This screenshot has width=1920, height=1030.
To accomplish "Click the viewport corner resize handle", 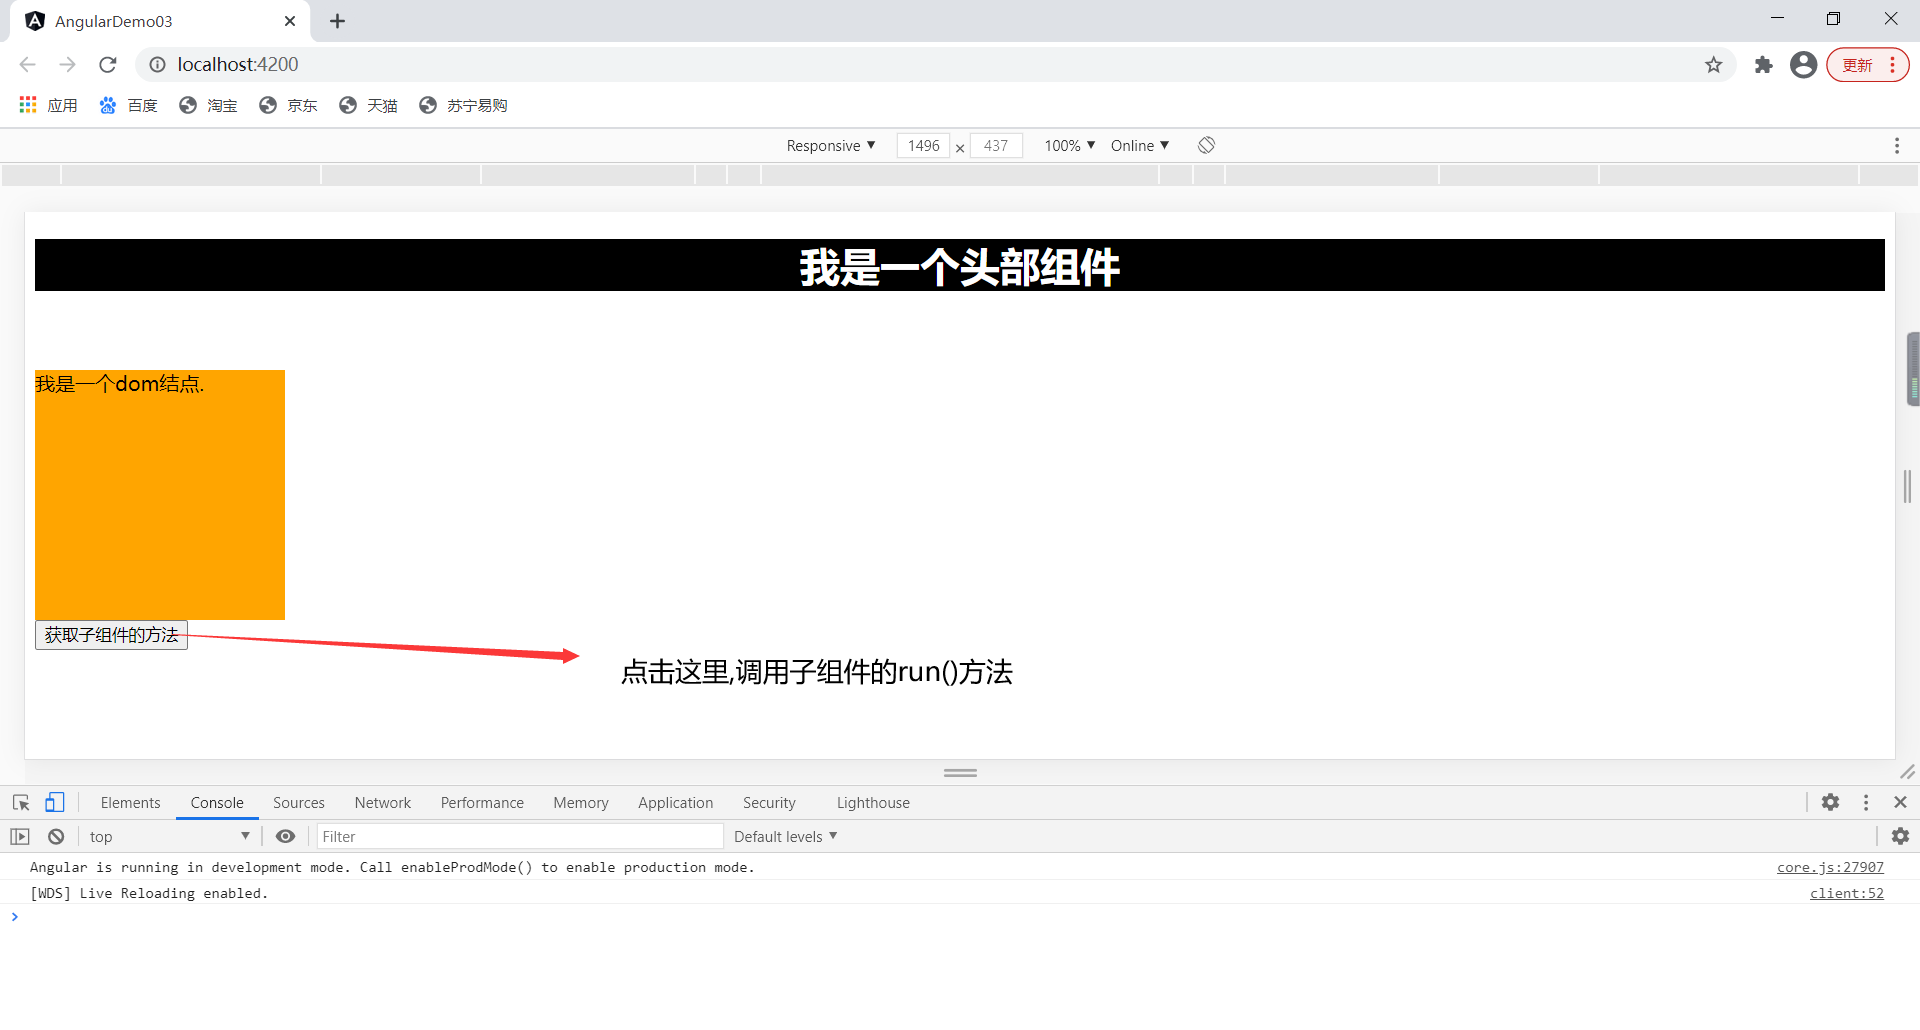I will tap(1907, 772).
